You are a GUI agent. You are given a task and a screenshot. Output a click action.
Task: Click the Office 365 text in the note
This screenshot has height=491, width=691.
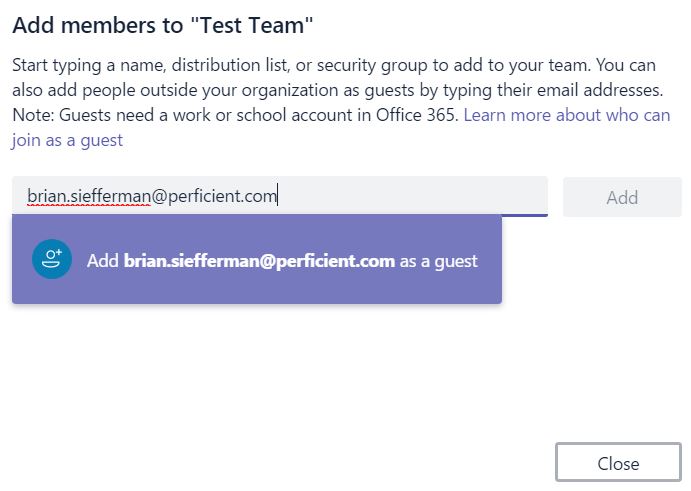click(414, 115)
